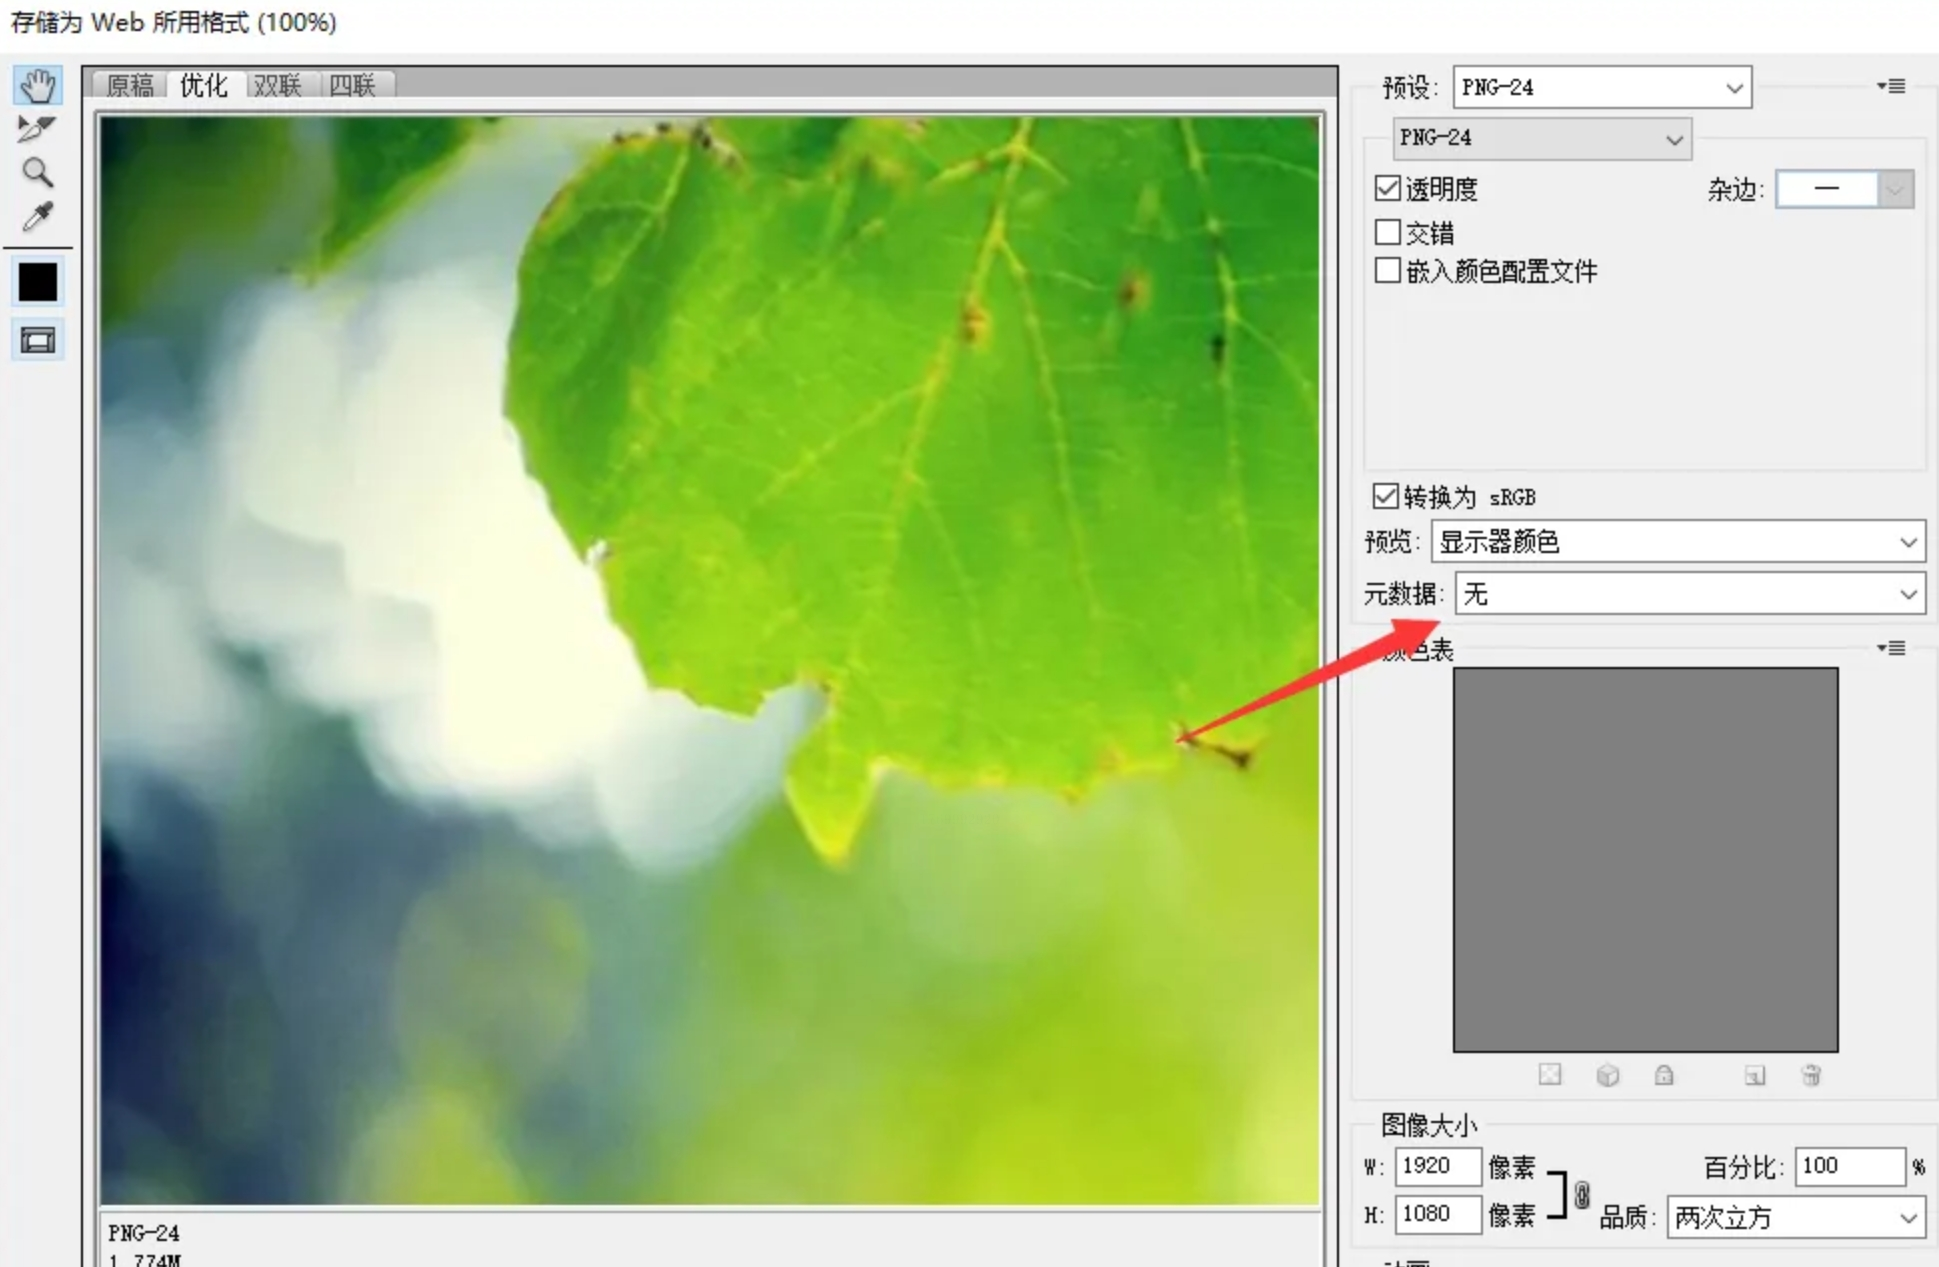Select the Zoom magnifier tool
The image size is (1939, 1267).
pyautogui.click(x=37, y=173)
